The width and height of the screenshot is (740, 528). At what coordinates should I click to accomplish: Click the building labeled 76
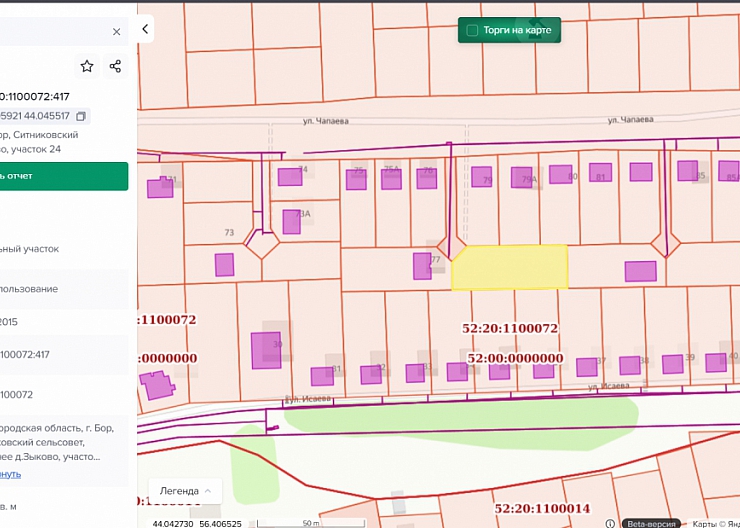click(x=427, y=179)
